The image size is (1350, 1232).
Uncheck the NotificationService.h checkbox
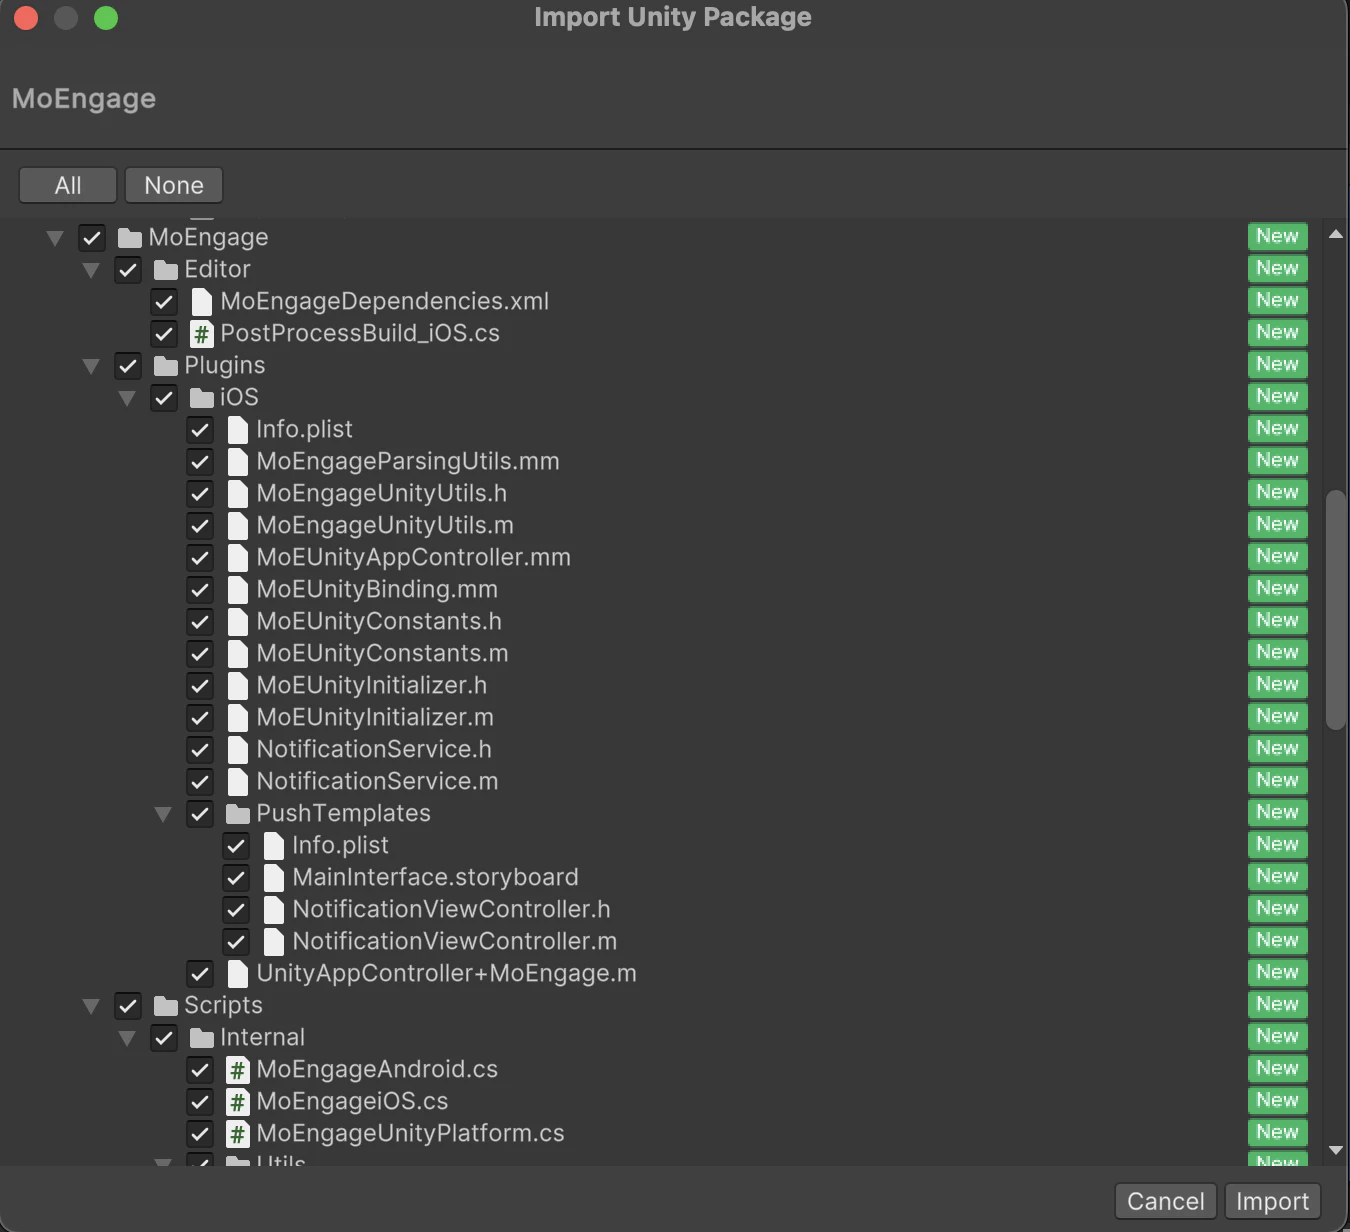199,750
